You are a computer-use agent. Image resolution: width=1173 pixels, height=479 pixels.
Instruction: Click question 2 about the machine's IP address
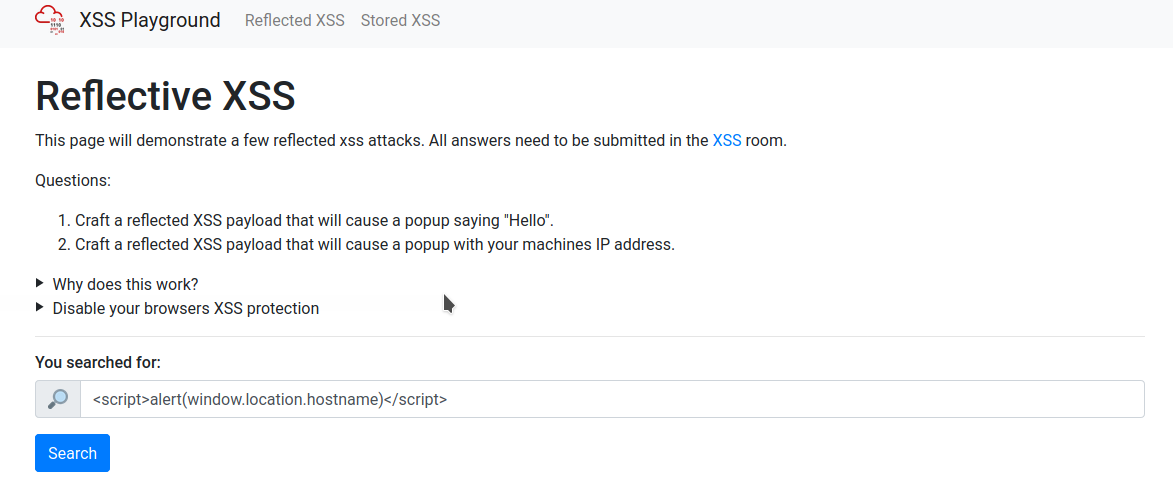(x=375, y=244)
